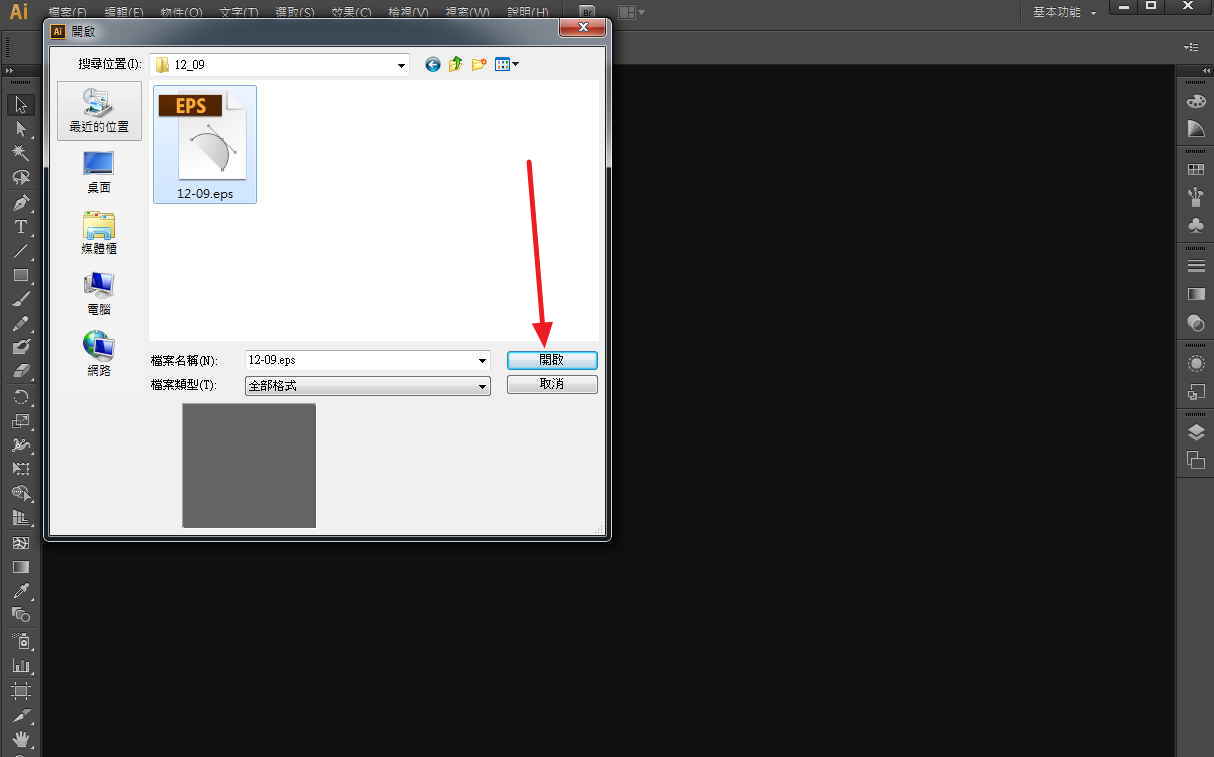Open the Color Guide panel icon

[1195, 129]
